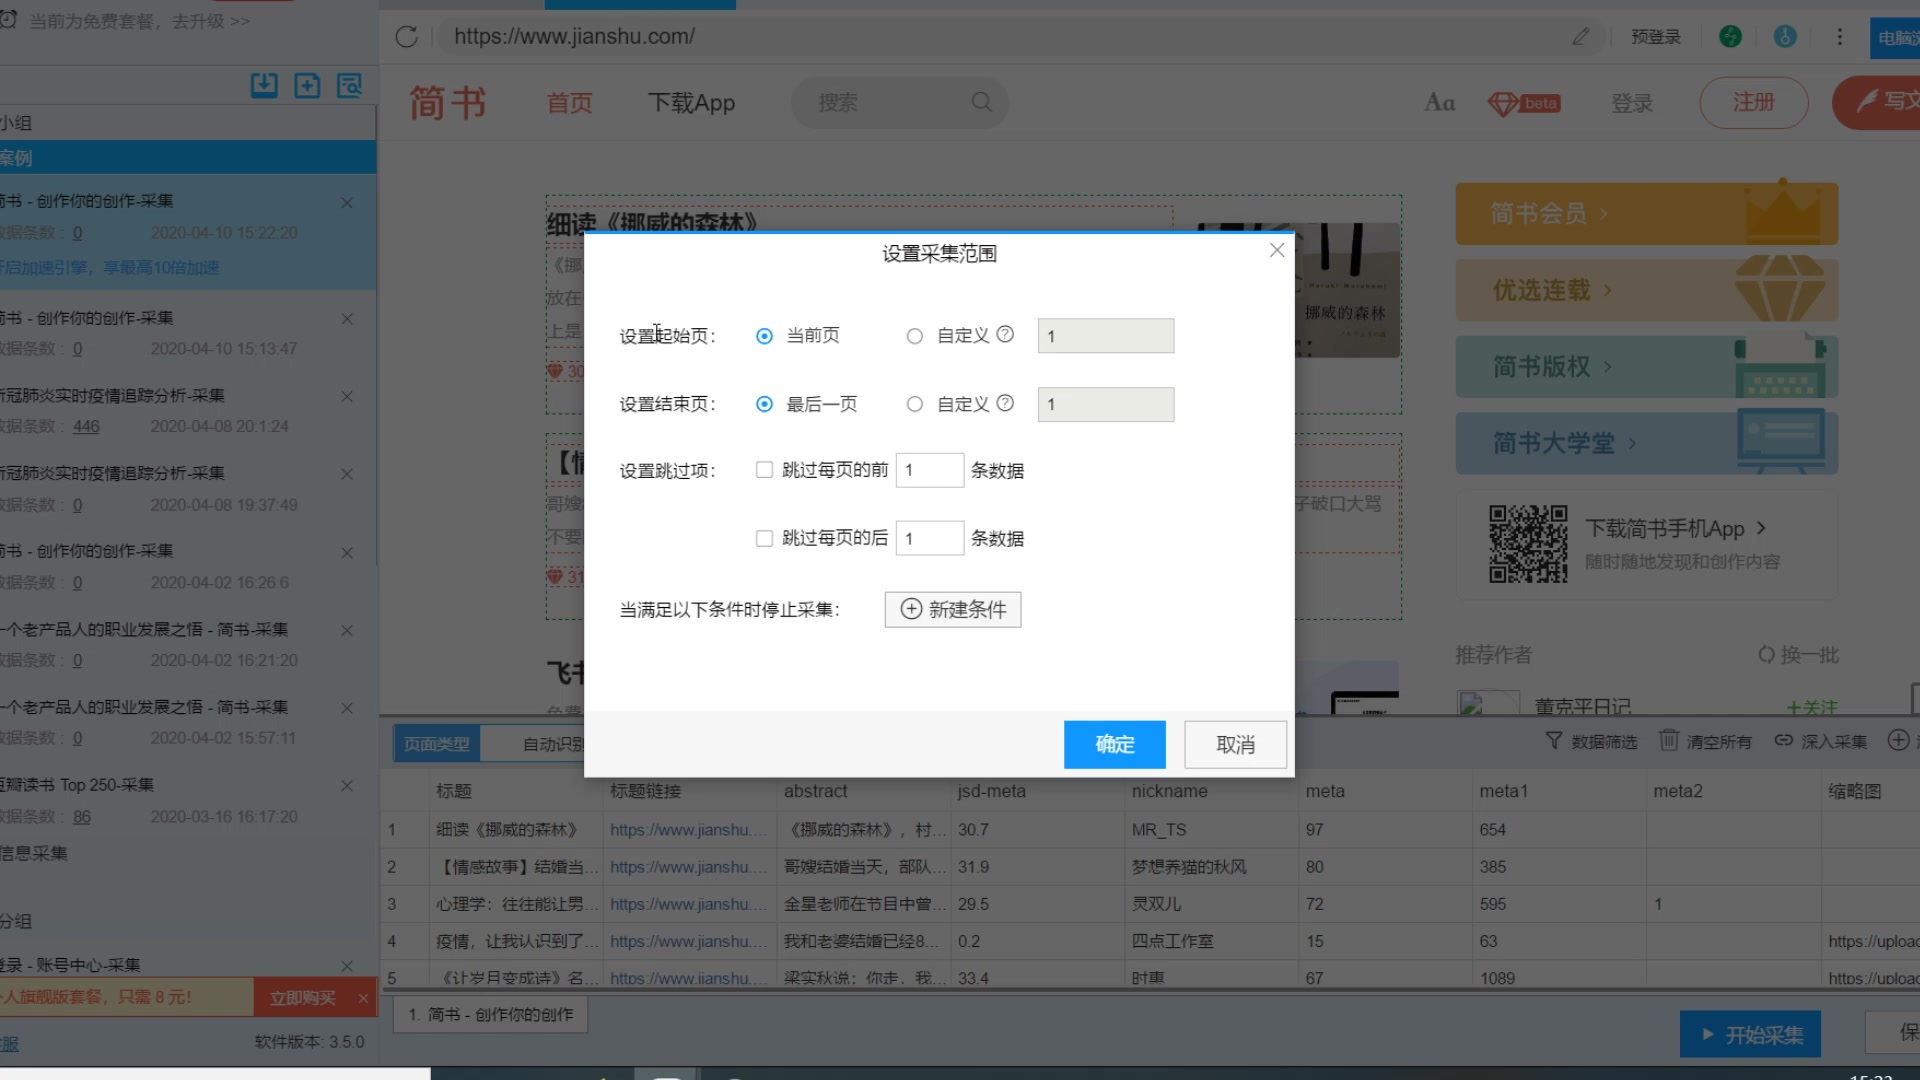Click the skip-last count input field
The width and height of the screenshot is (1920, 1080).
929,538
